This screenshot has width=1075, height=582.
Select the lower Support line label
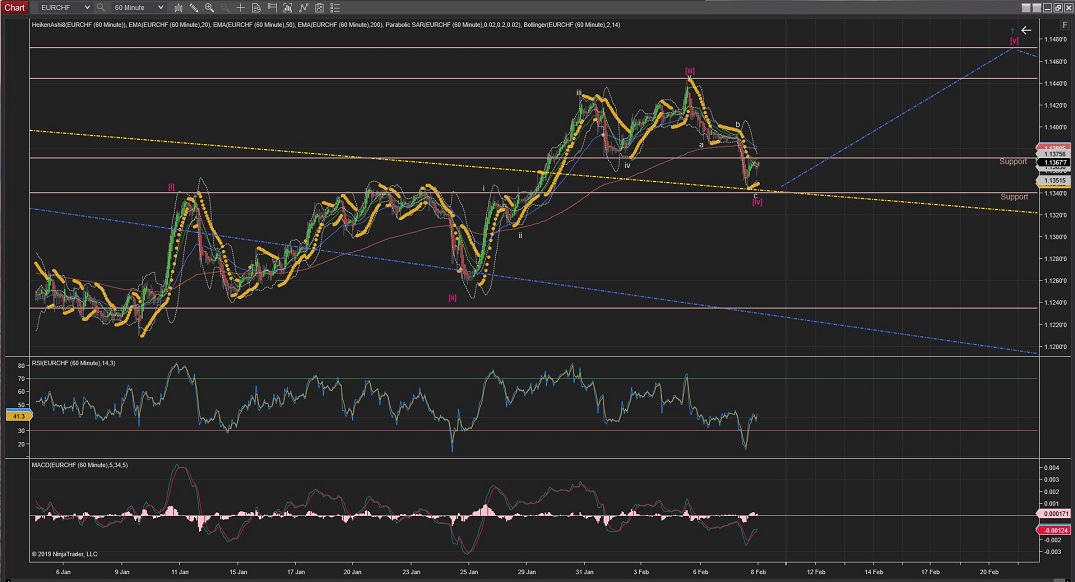point(1014,197)
